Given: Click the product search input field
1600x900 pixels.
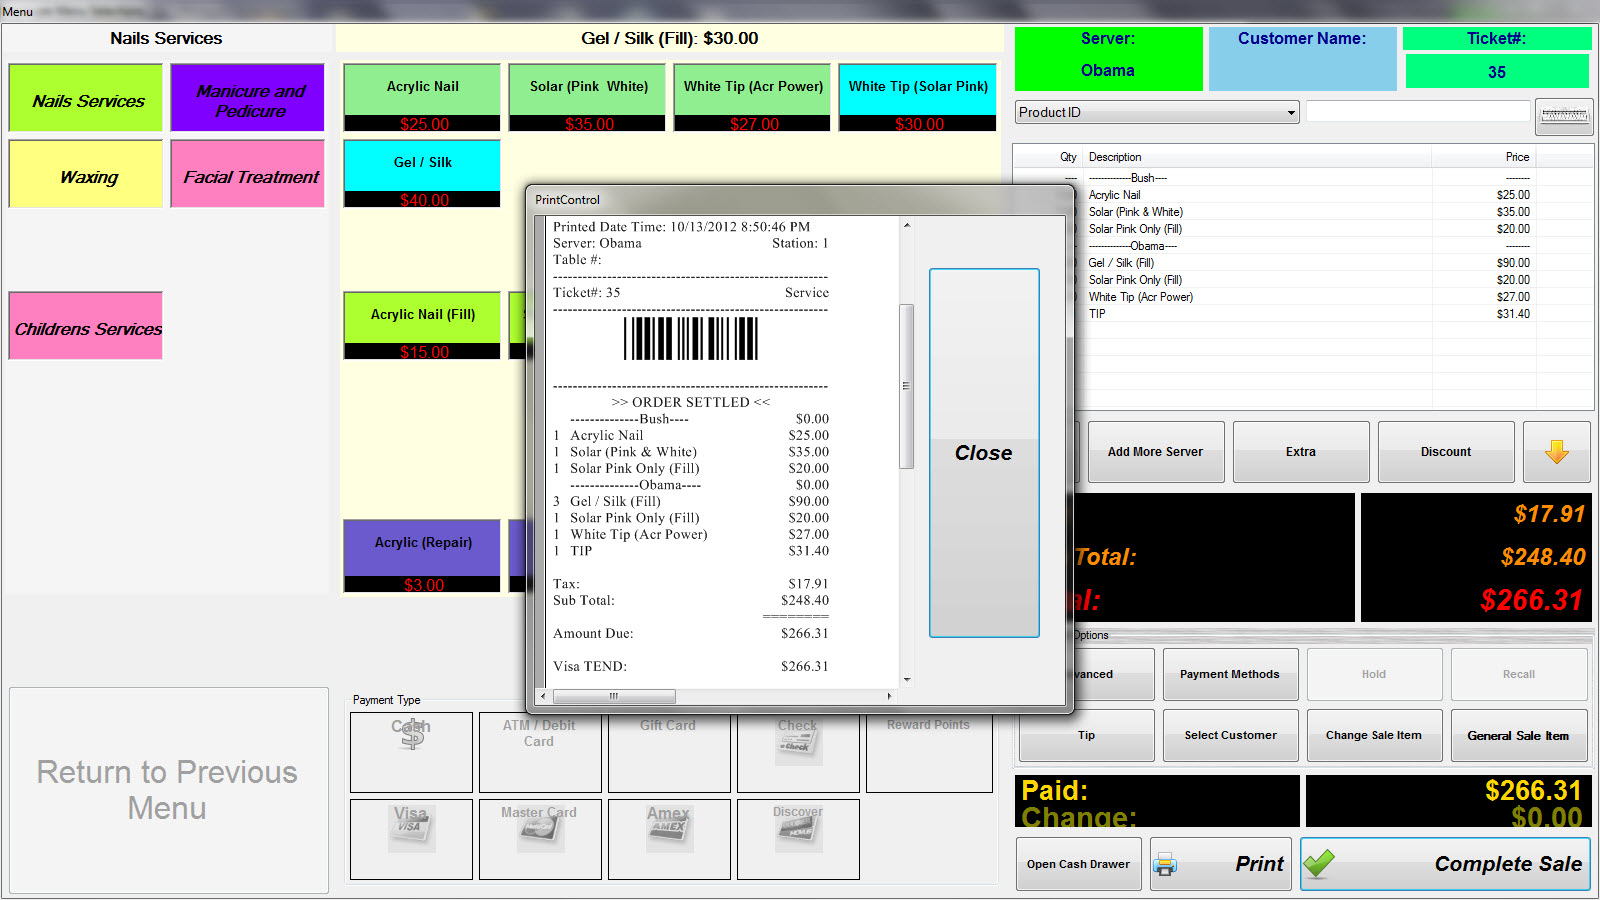Looking at the screenshot, I should [1417, 112].
